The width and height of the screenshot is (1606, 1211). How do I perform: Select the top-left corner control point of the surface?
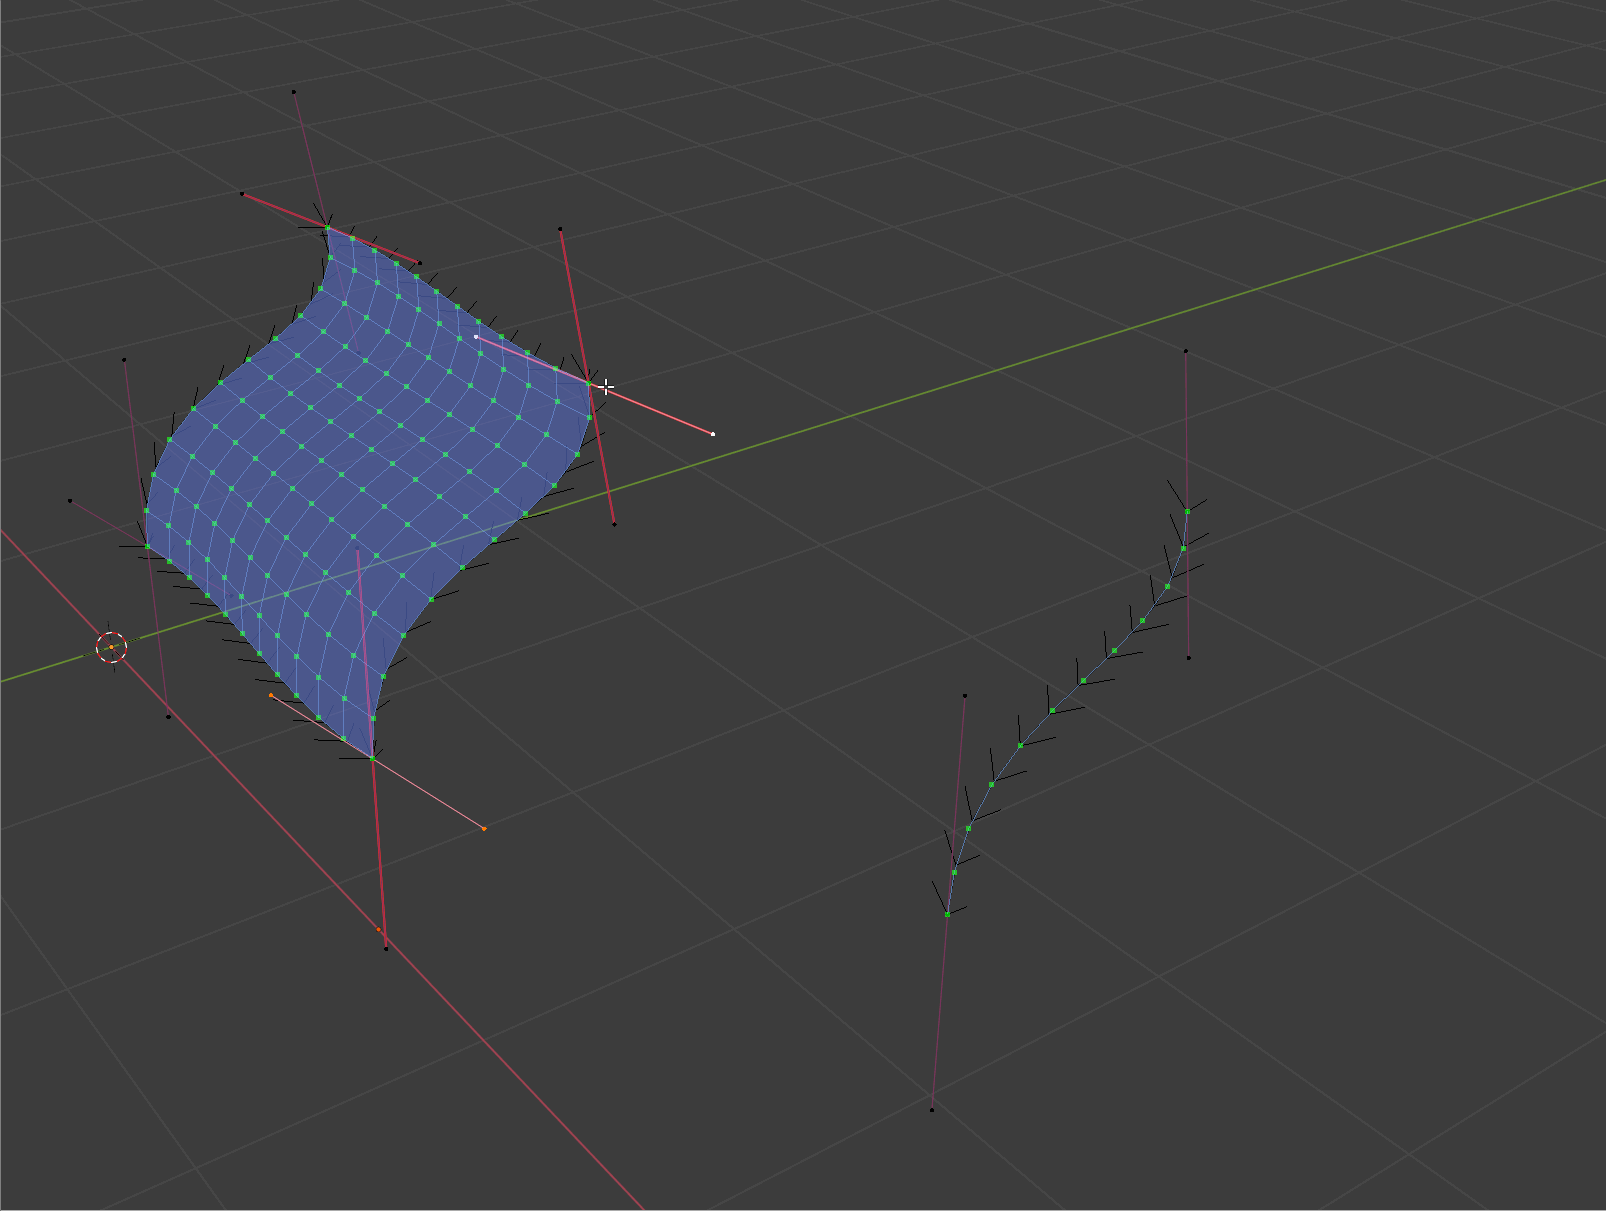click(x=325, y=228)
